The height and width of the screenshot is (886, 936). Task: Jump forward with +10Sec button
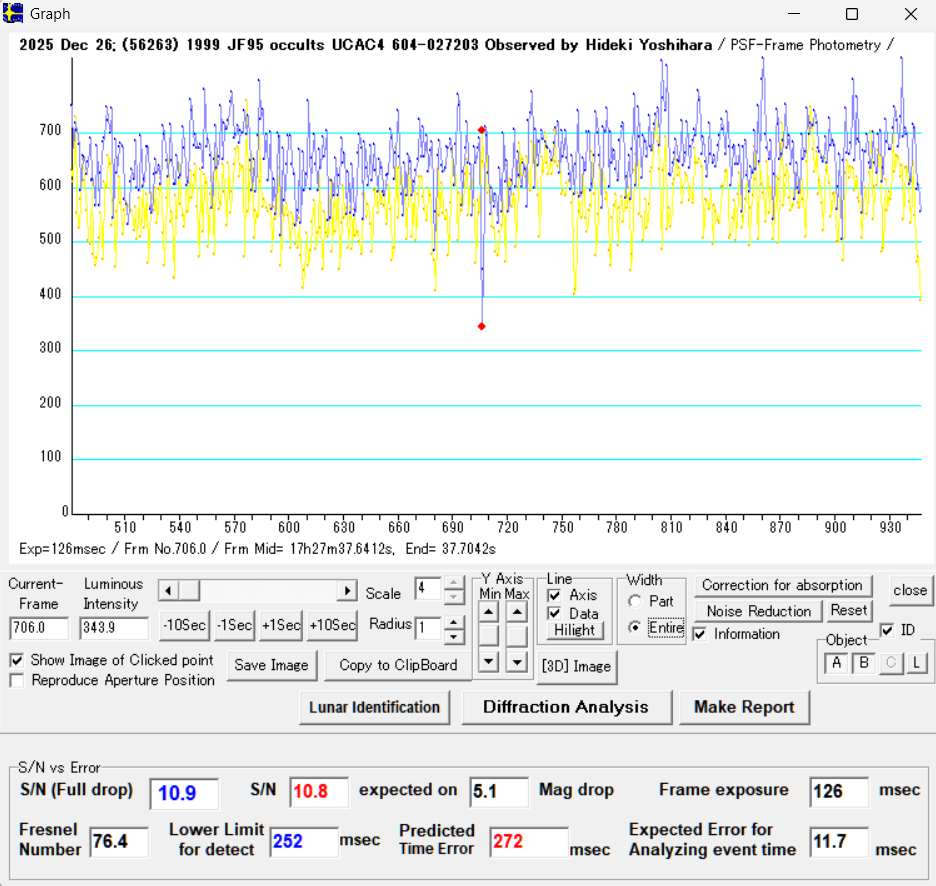pyautogui.click(x=332, y=625)
